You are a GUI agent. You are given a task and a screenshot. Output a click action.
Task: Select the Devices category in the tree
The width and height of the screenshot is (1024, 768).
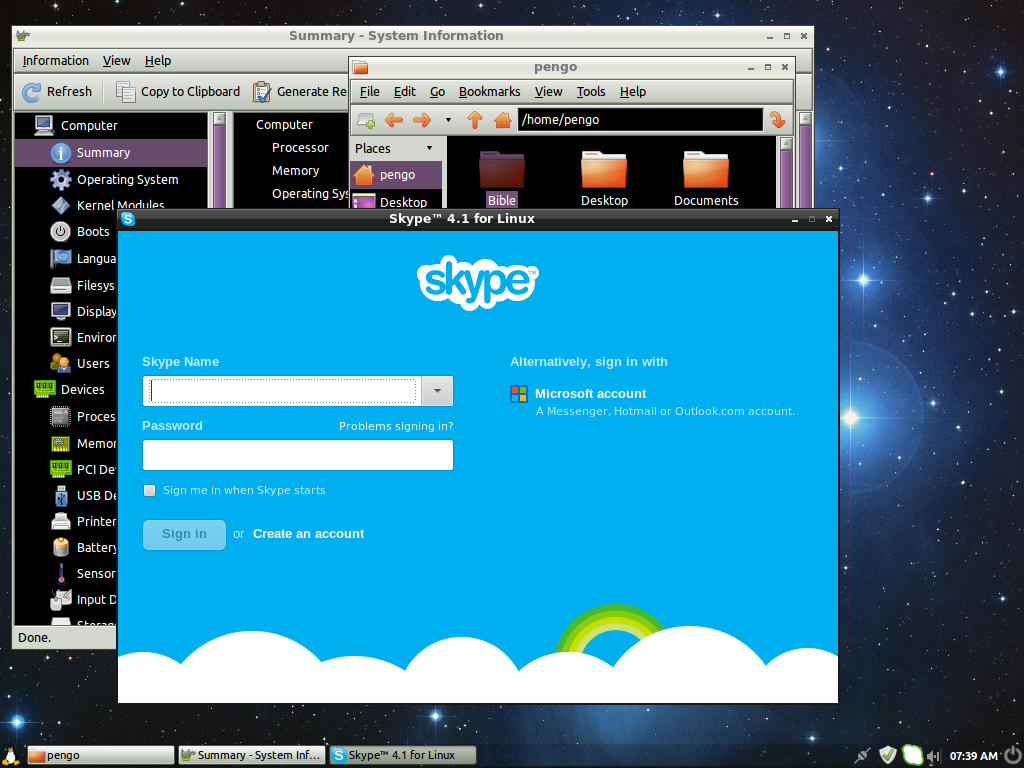point(69,390)
